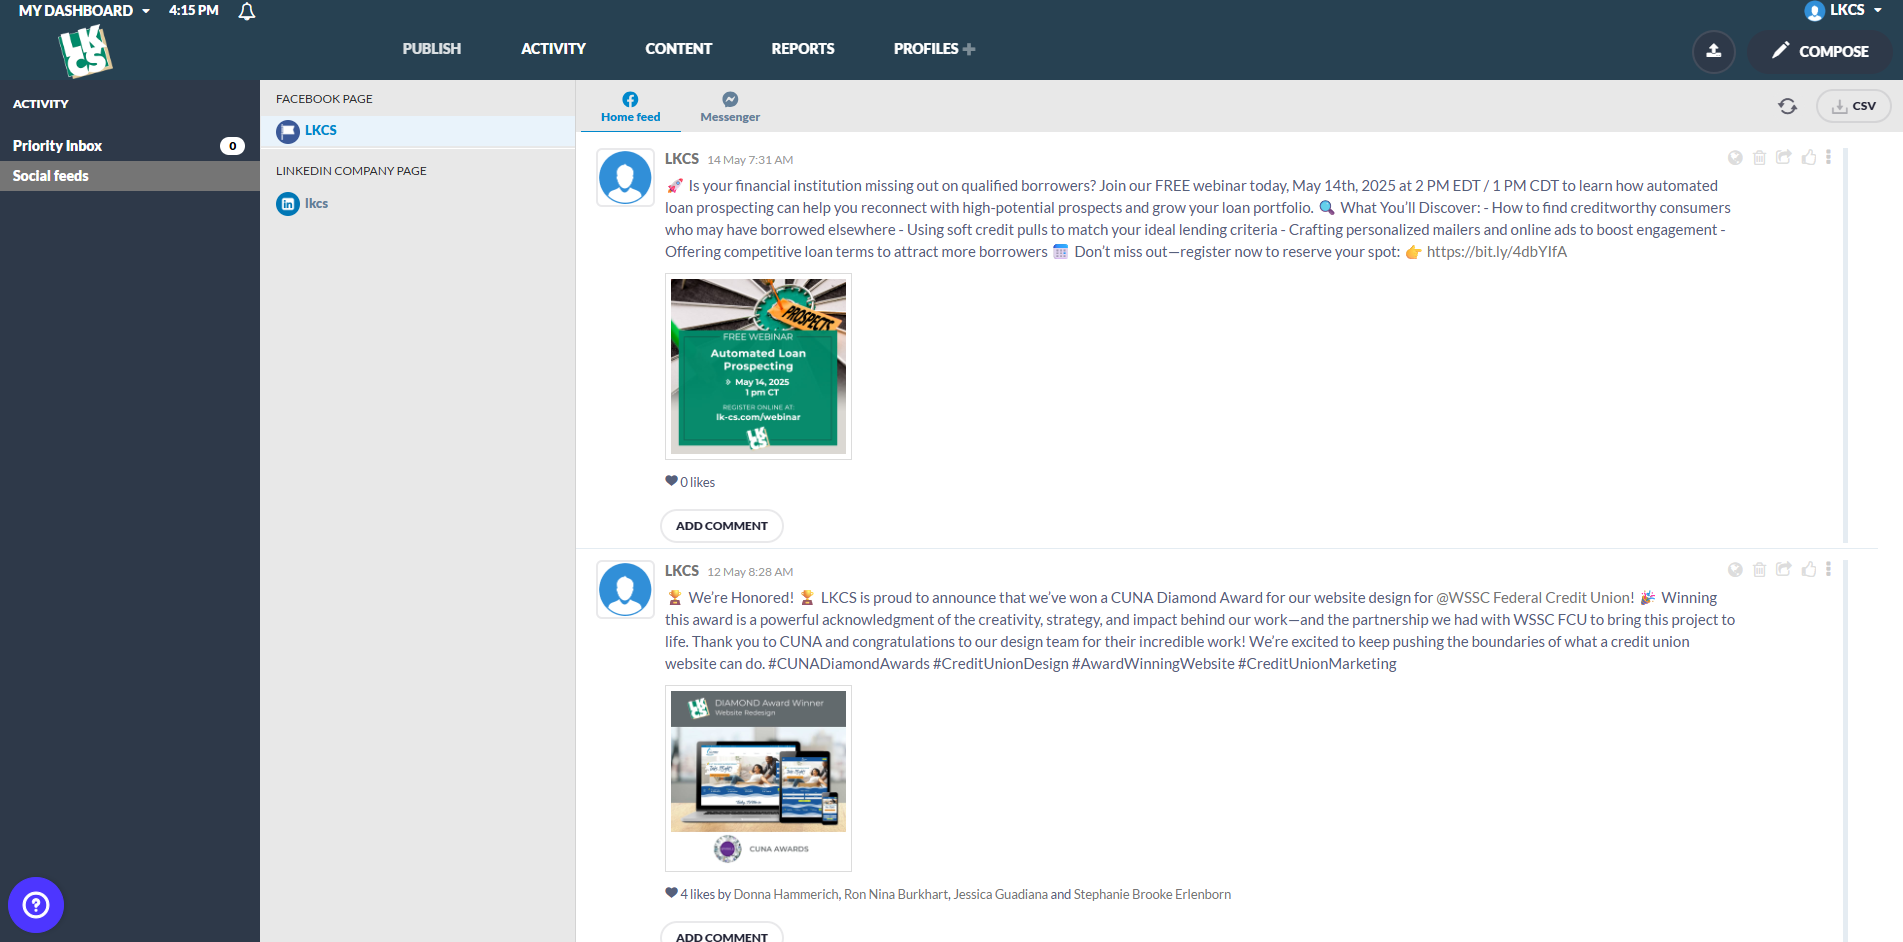Expand the LKCS account menu
This screenshot has width=1903, height=942.
(1844, 11)
